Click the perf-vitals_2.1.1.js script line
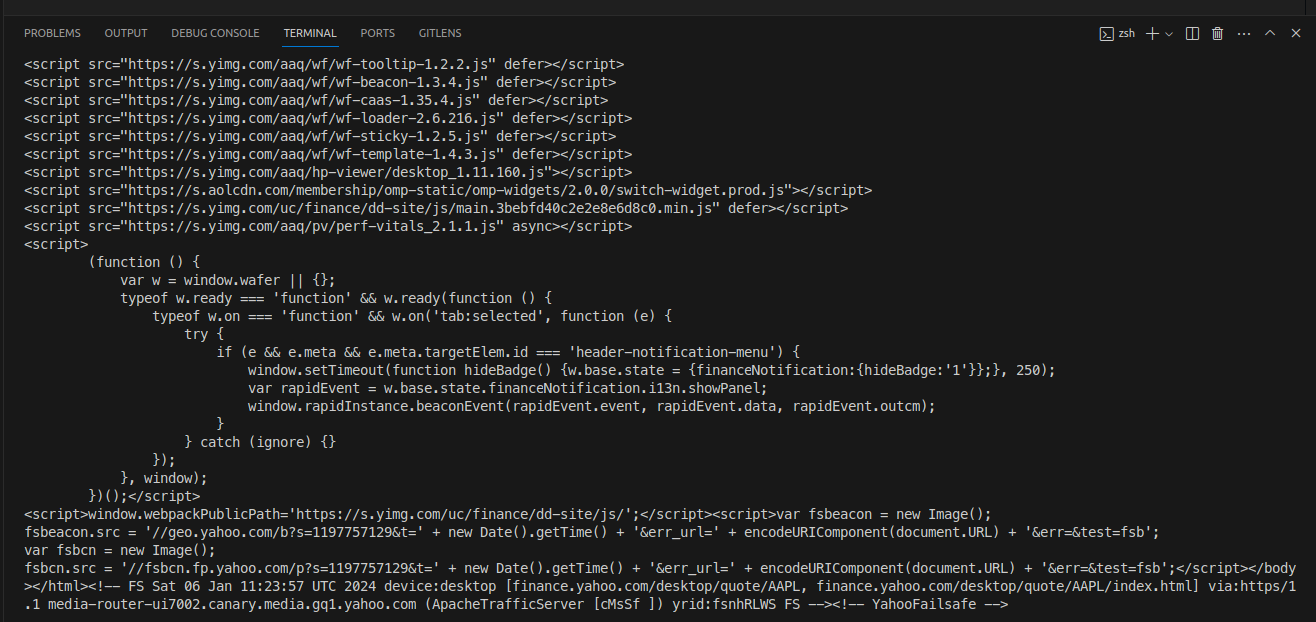 (x=328, y=226)
